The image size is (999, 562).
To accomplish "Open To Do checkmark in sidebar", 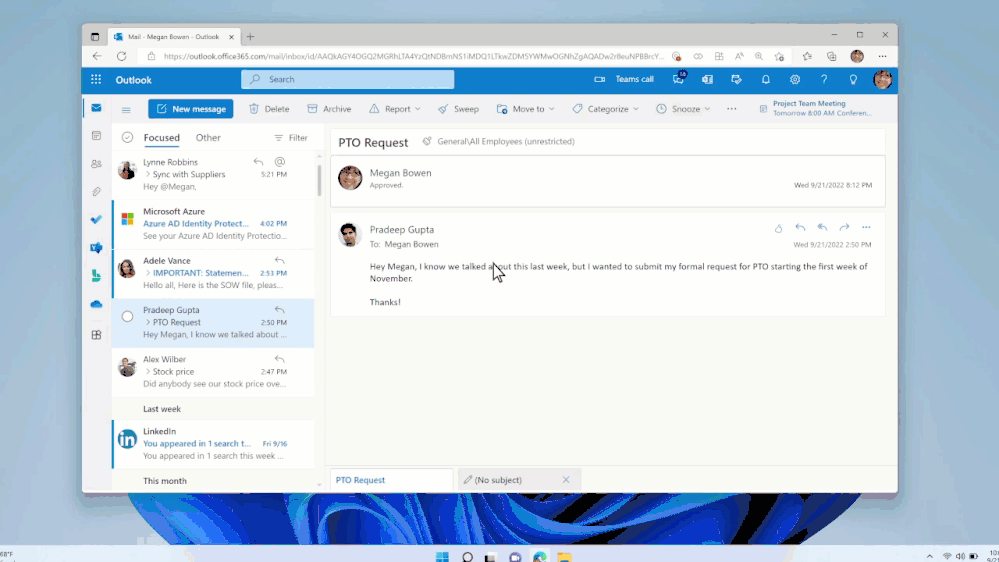I will (x=96, y=219).
